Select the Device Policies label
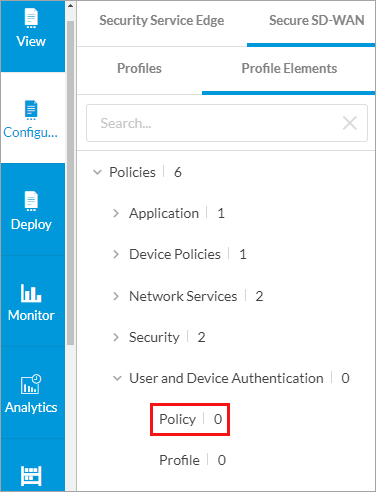Viewport: 376px width, 492px height. tap(175, 254)
